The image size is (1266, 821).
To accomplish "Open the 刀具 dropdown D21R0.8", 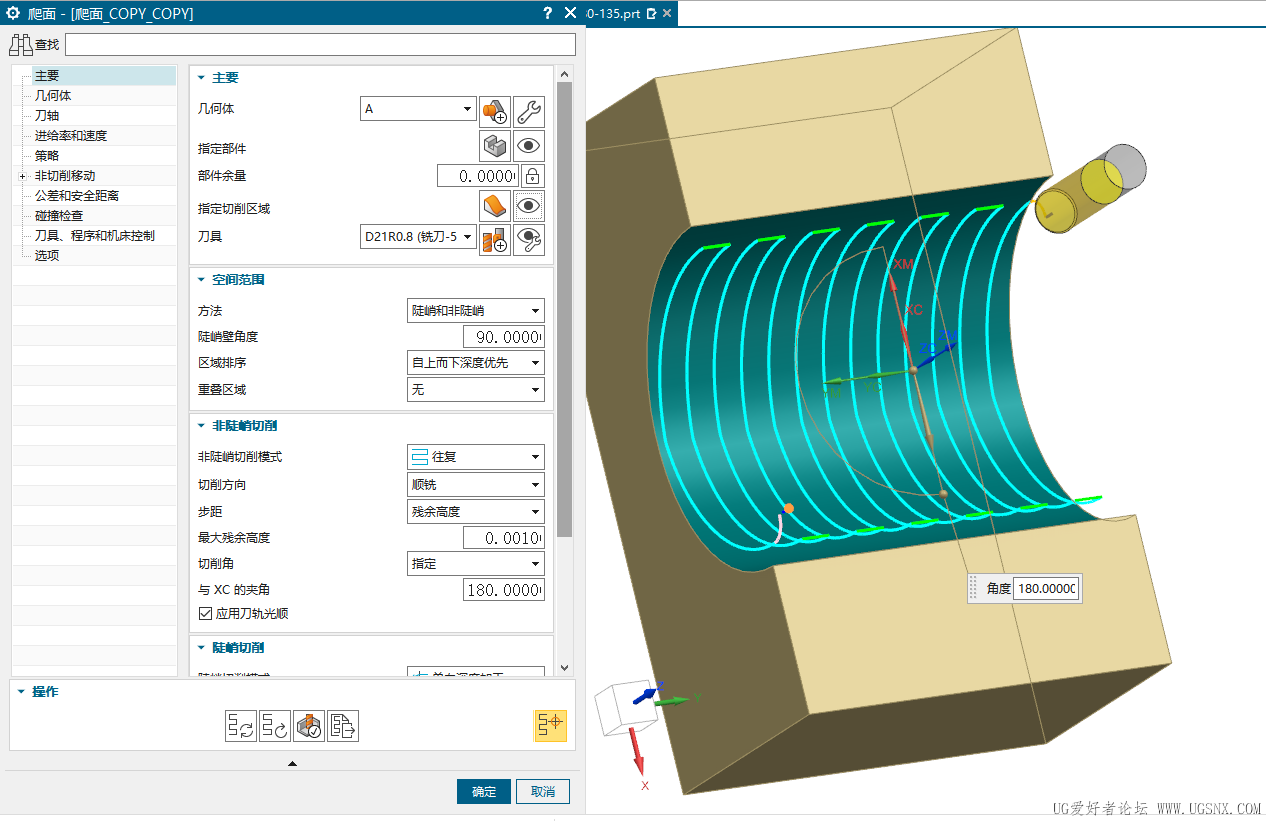I will [x=418, y=237].
